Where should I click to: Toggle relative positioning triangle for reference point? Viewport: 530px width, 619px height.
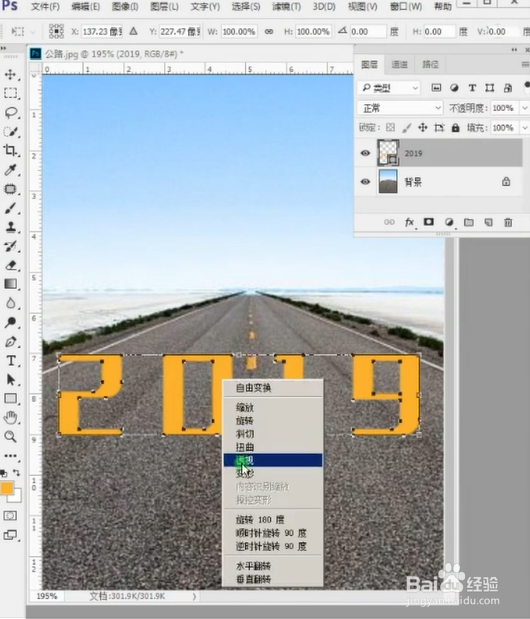pos(134,31)
